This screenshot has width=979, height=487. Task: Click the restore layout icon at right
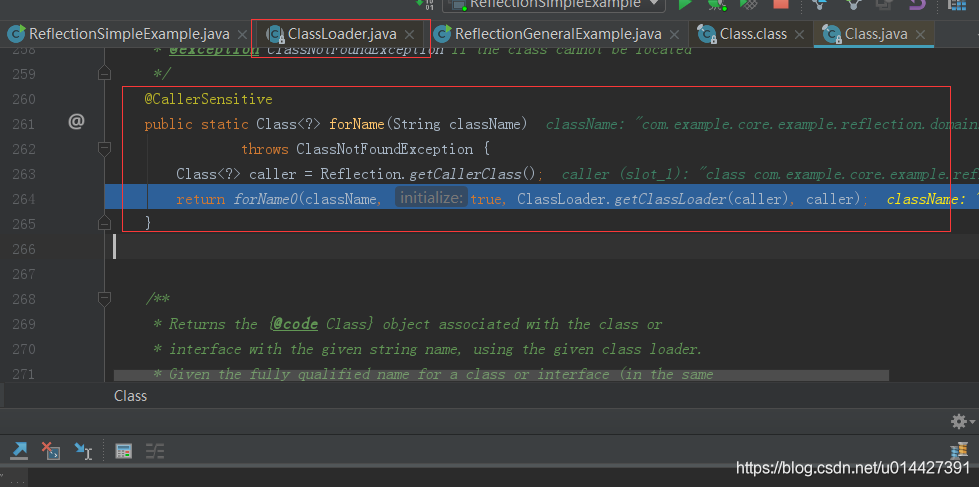pos(957,450)
